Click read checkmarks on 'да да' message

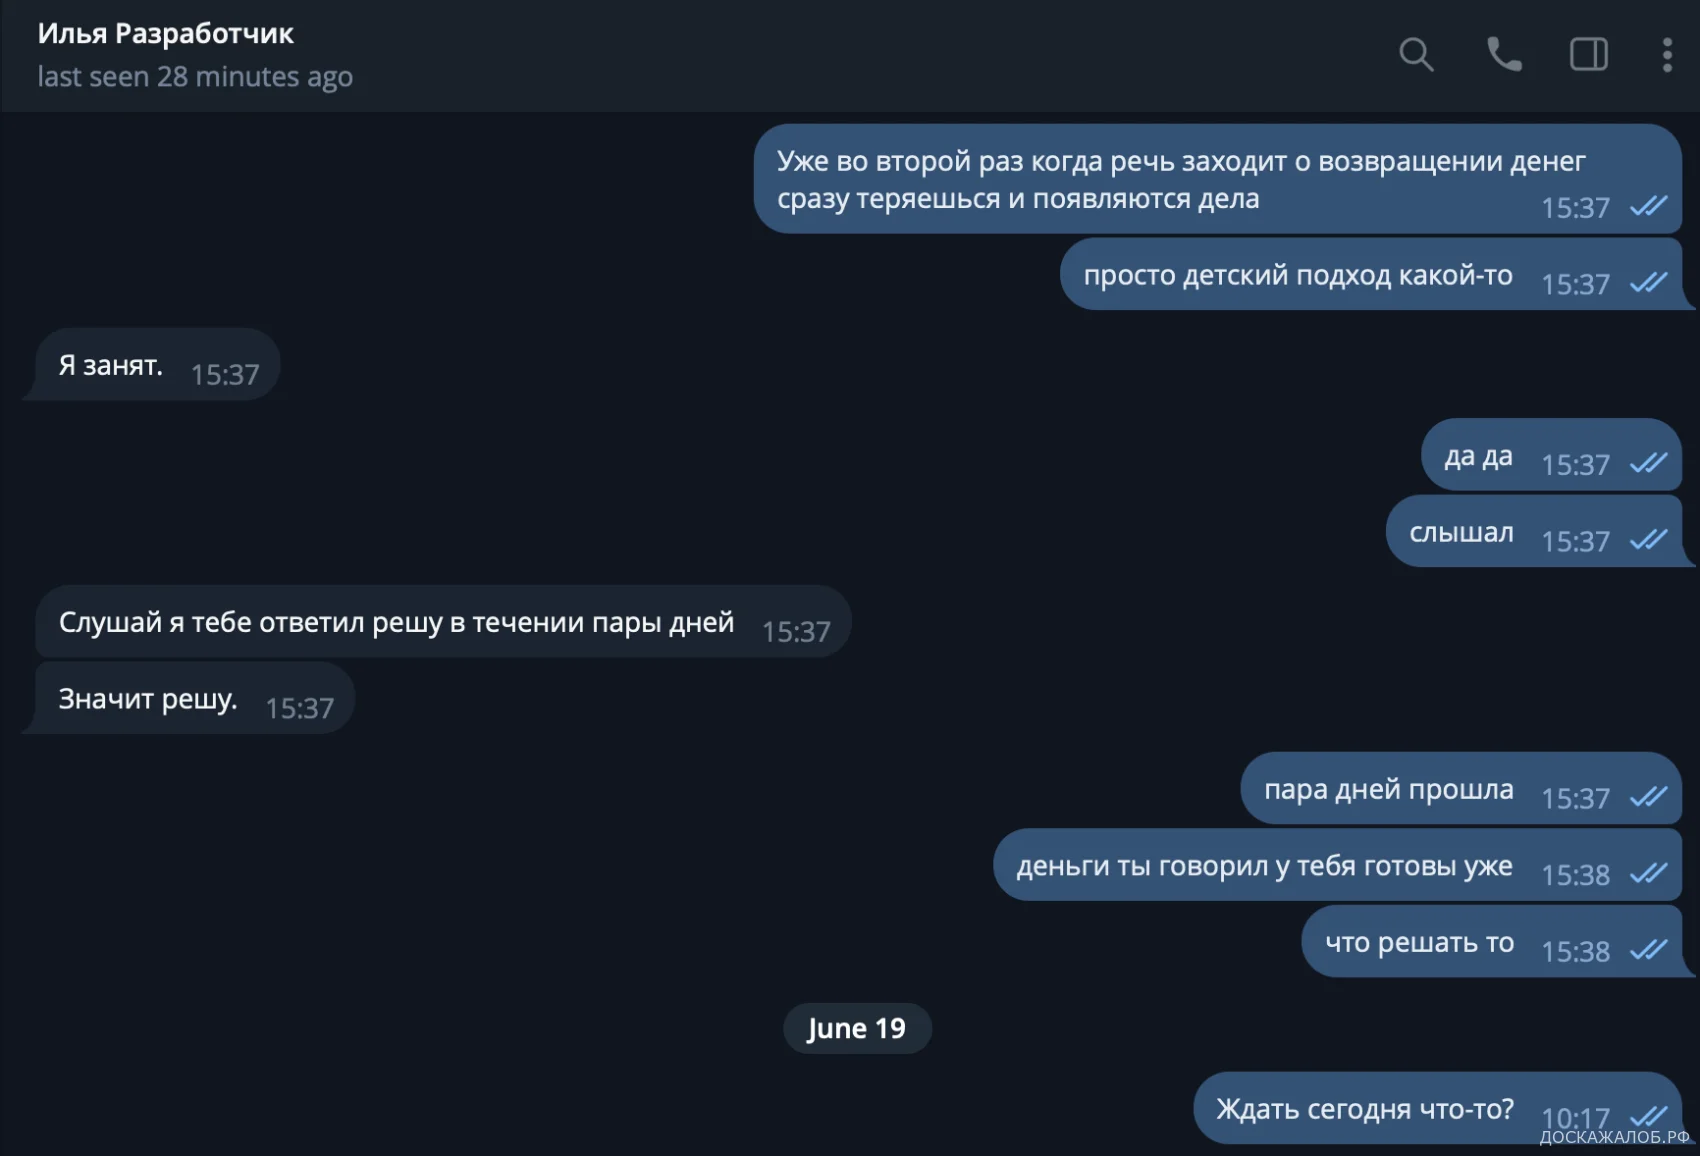pyautogui.click(x=1648, y=462)
